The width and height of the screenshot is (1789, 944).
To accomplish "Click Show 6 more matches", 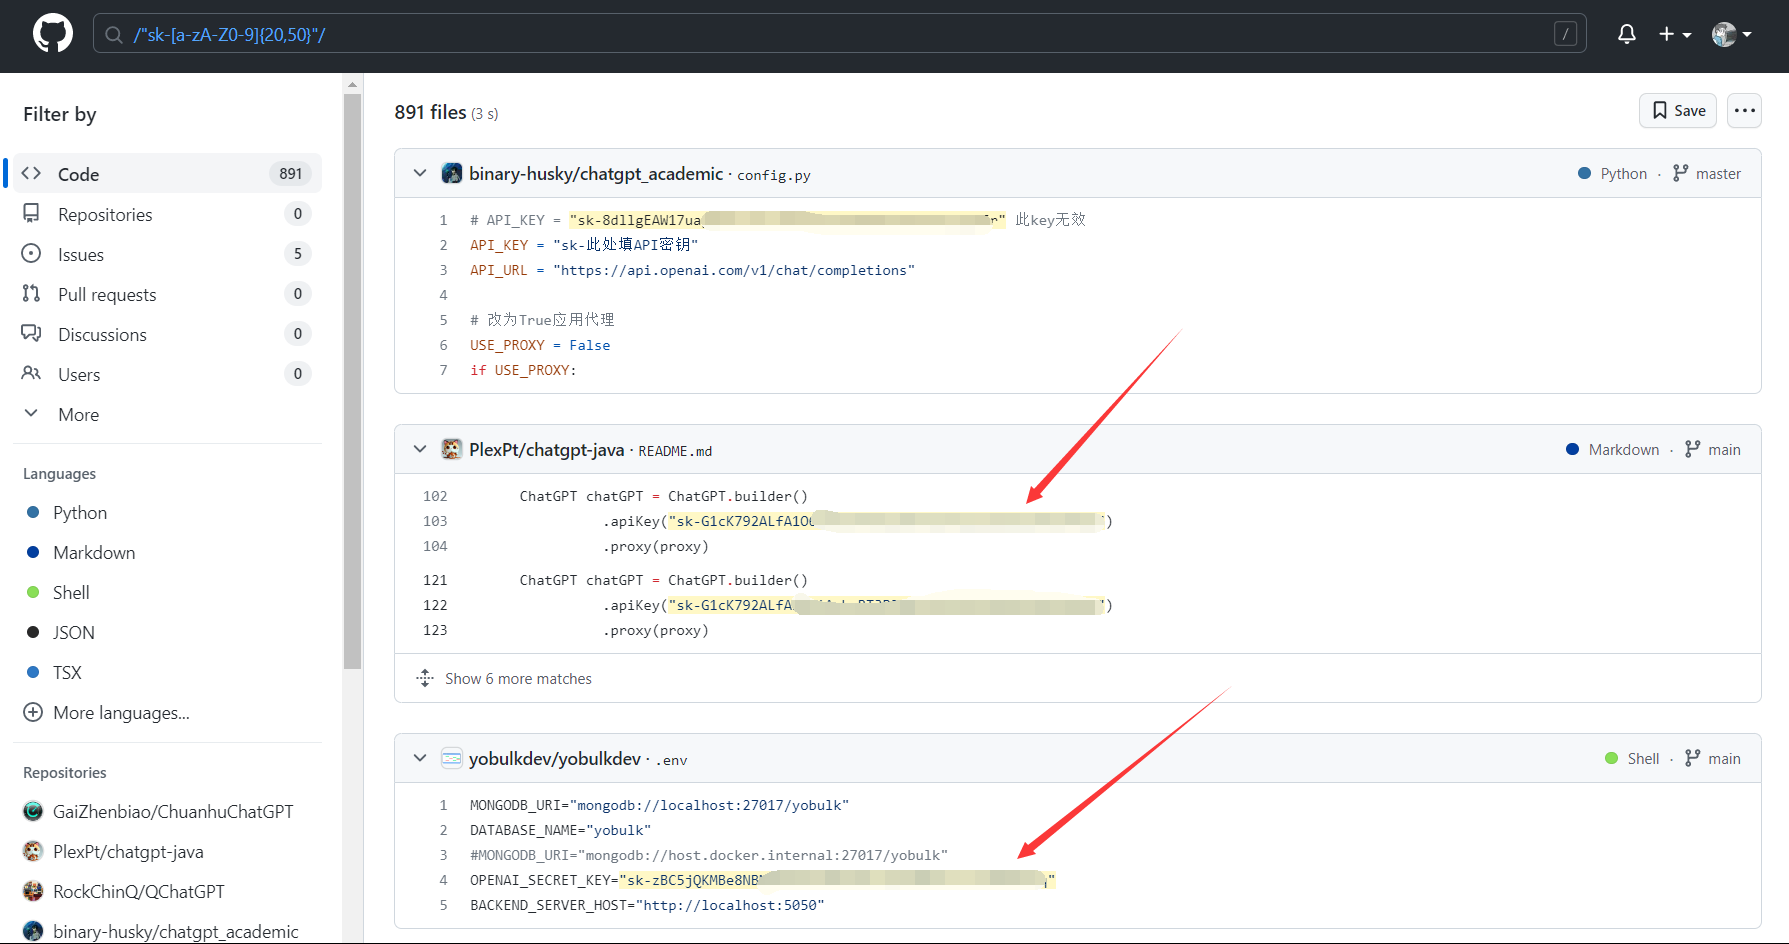I will pyautogui.click(x=518, y=679).
